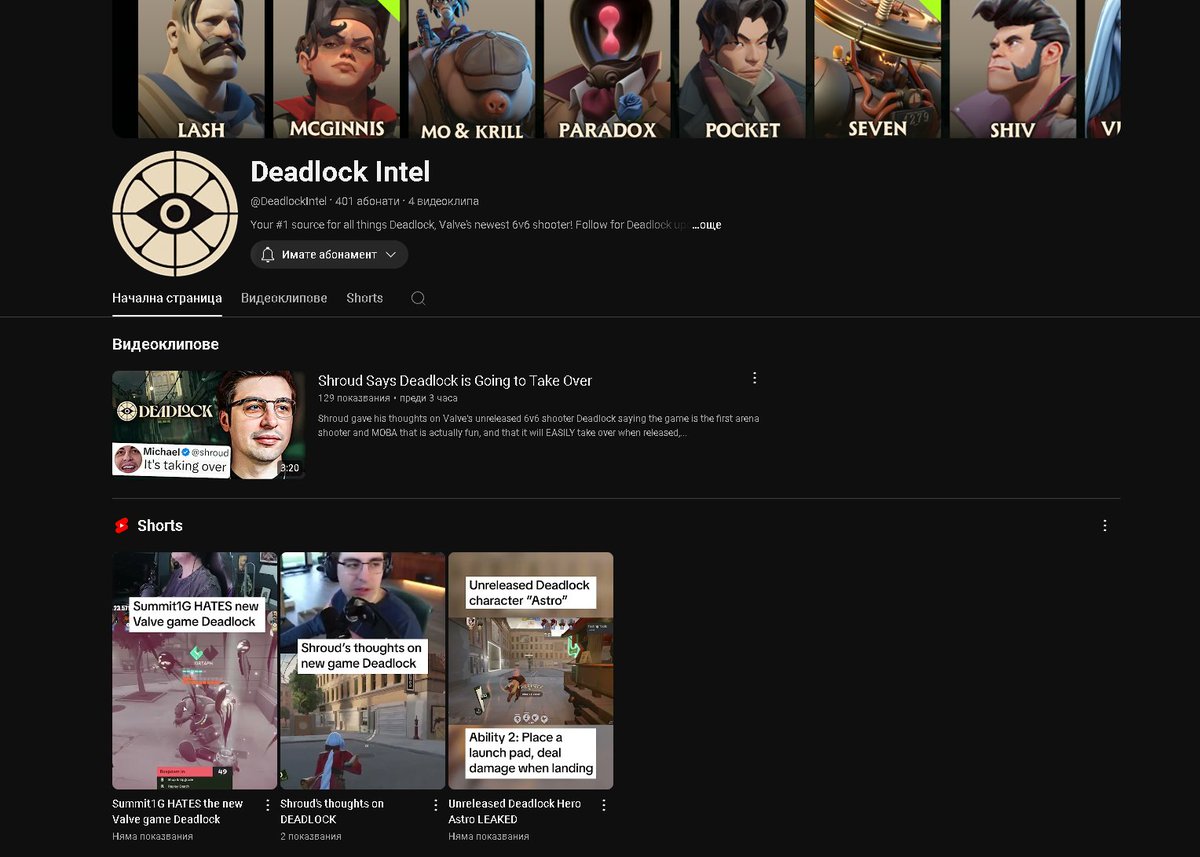
Task: Click the Summit1G HATES short title
Action: click(x=178, y=812)
